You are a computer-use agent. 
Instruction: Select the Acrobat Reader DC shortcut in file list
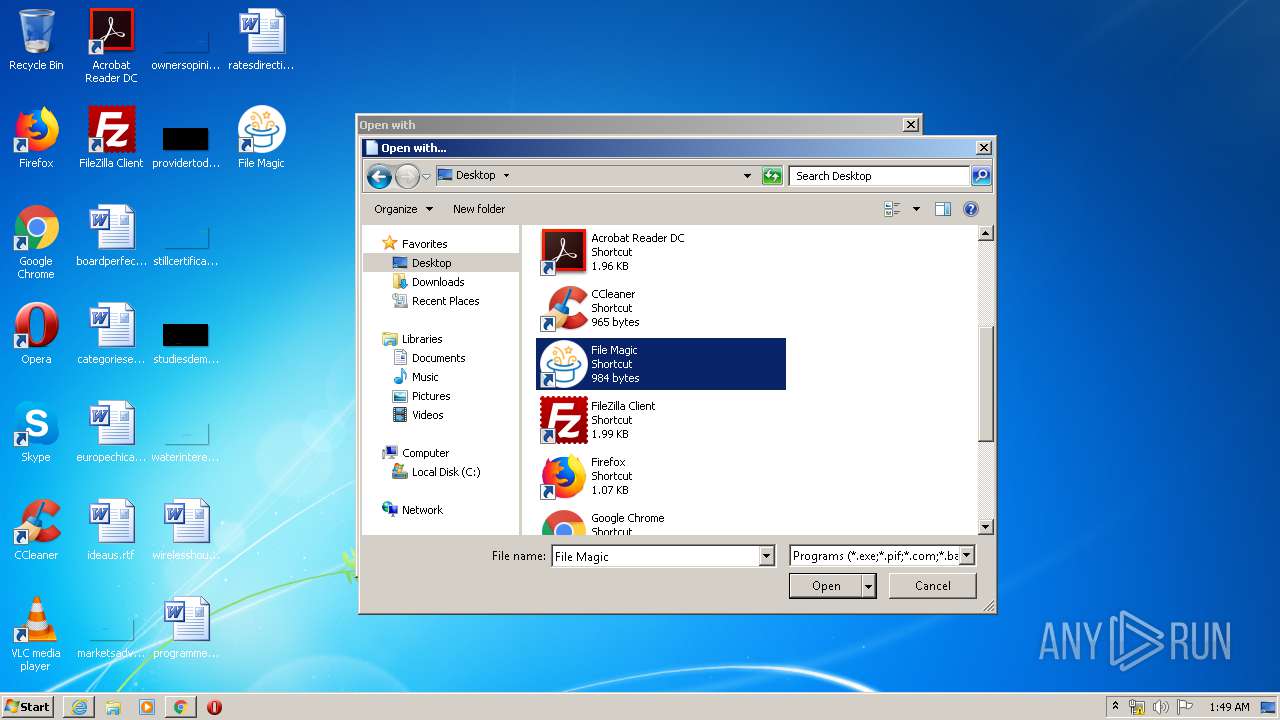click(661, 252)
